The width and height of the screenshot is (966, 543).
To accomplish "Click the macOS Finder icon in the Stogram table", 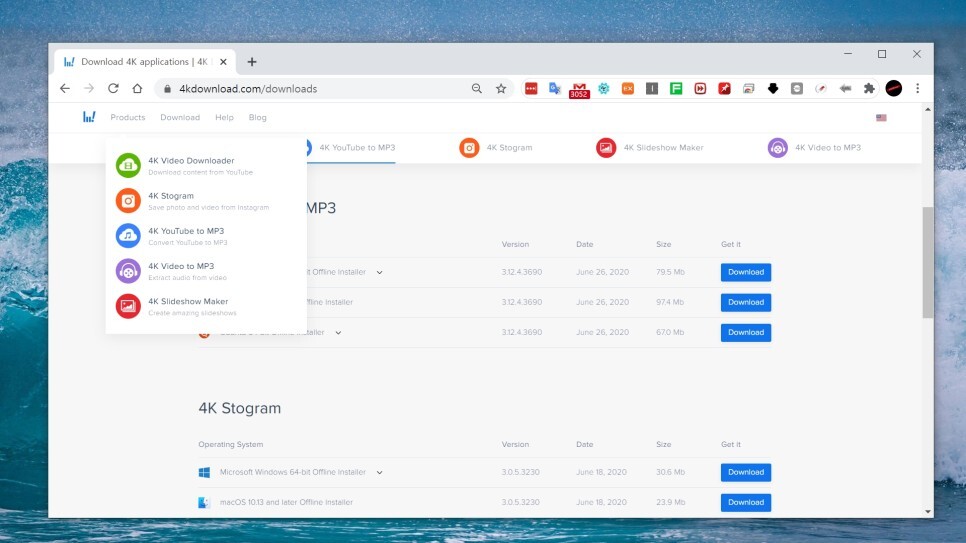I will tap(204, 503).
